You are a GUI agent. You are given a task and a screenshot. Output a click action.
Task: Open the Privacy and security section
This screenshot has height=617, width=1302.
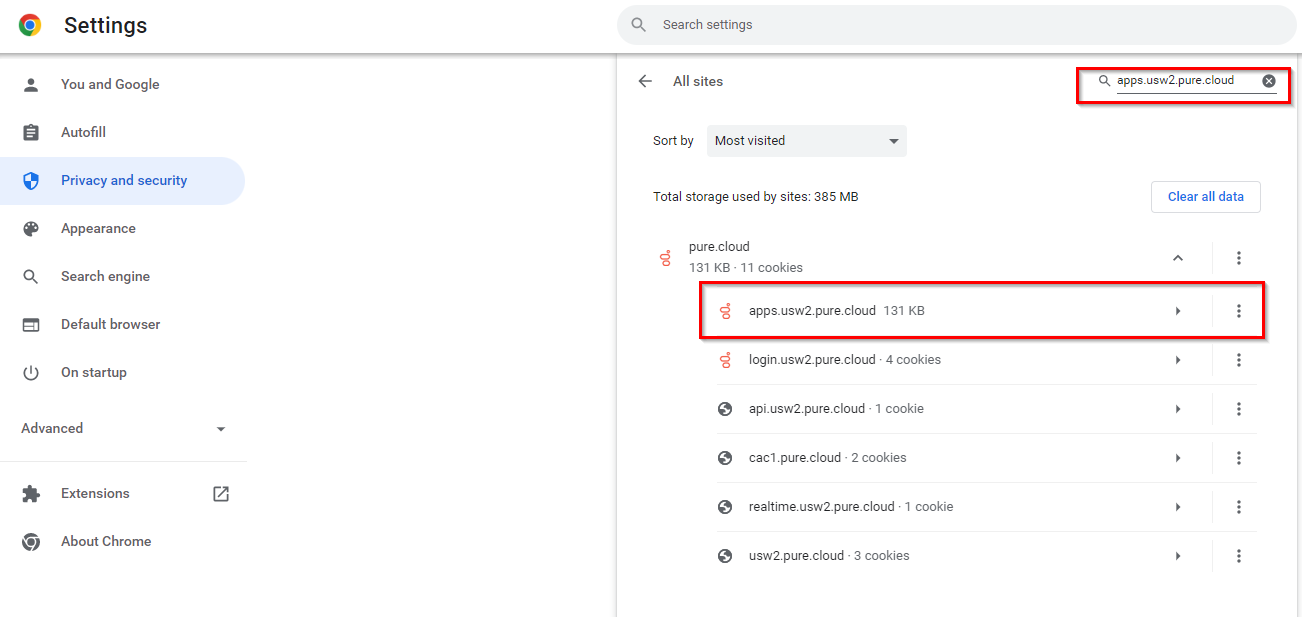[123, 181]
